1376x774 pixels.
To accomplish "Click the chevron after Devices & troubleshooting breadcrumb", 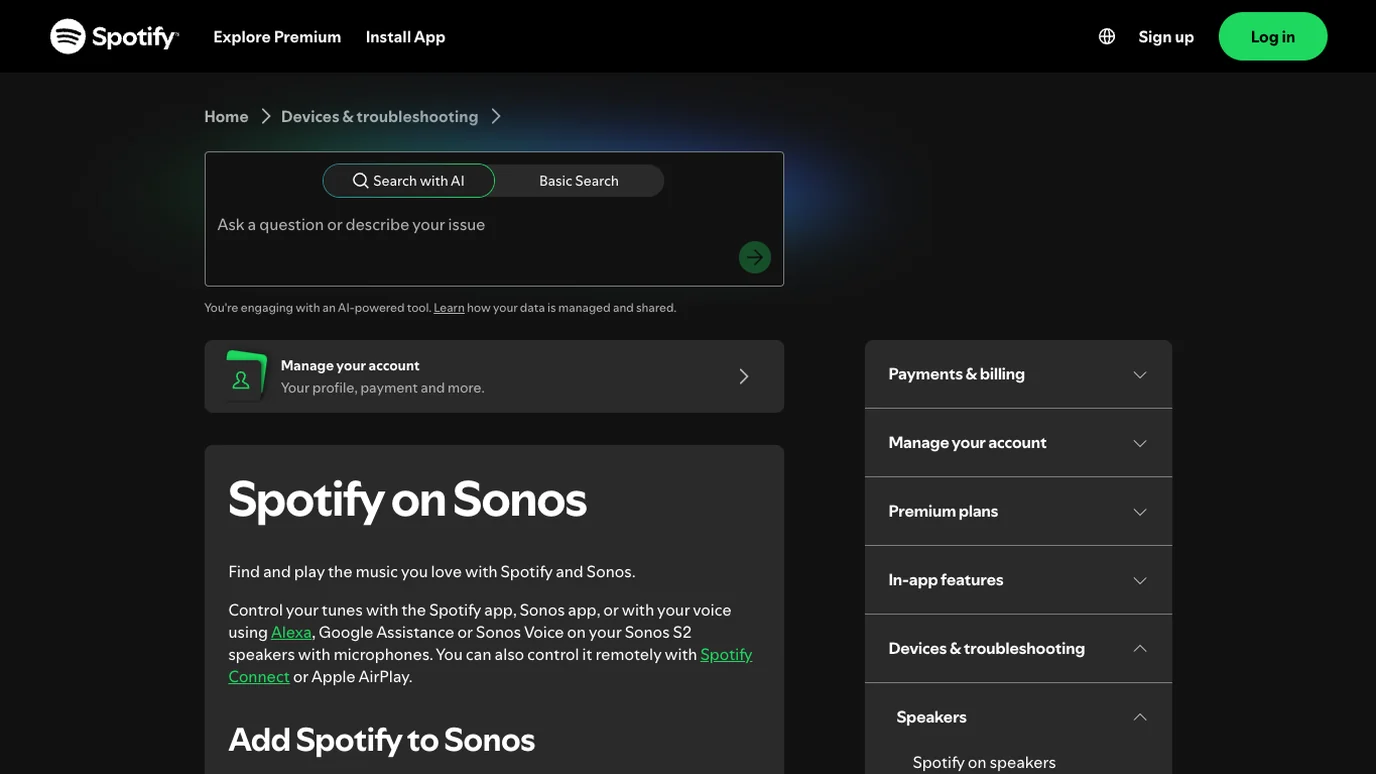I will [496, 116].
